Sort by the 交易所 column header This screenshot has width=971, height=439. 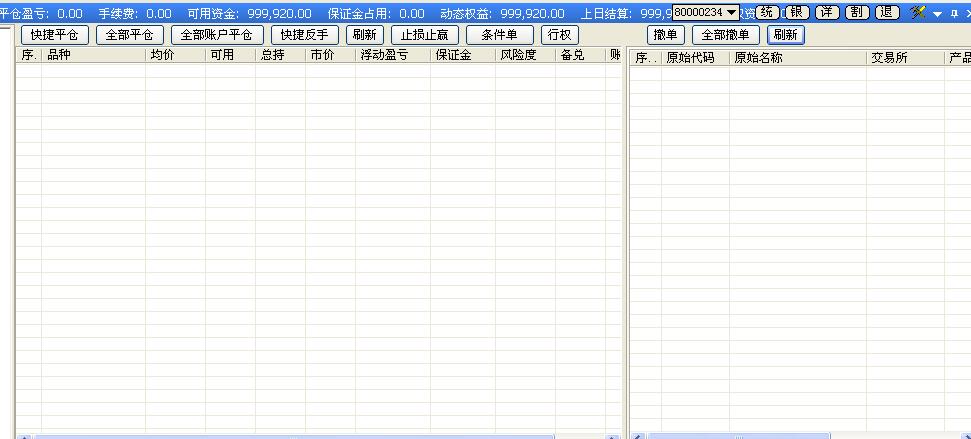[x=905, y=58]
